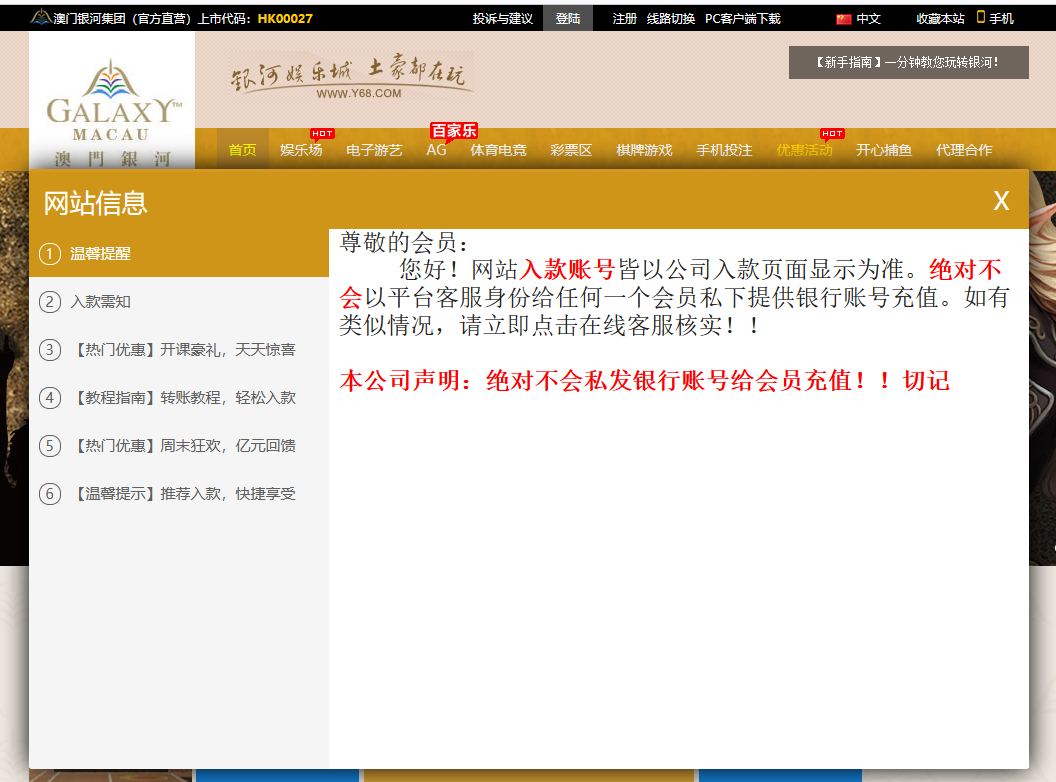Image resolution: width=1056 pixels, height=782 pixels.
Task: Select 入款需知 sidebar item
Action: point(178,302)
